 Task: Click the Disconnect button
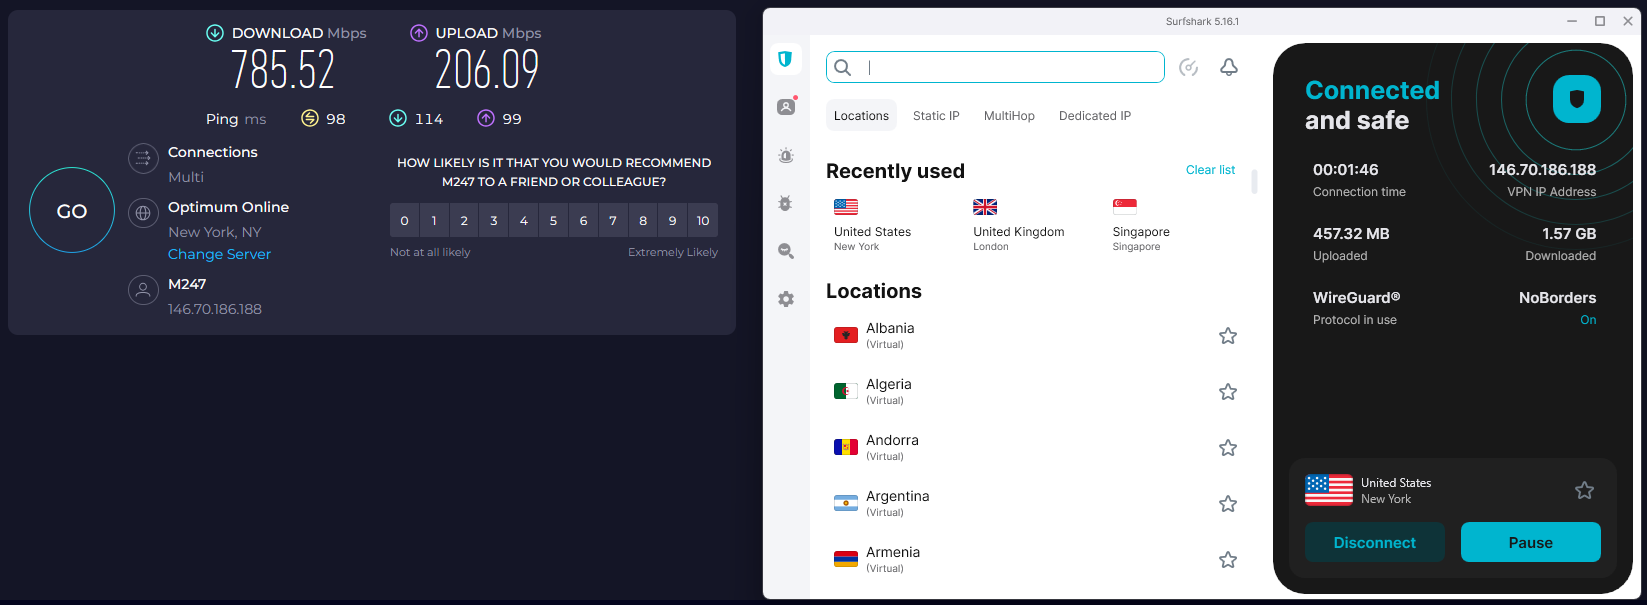coord(1375,542)
